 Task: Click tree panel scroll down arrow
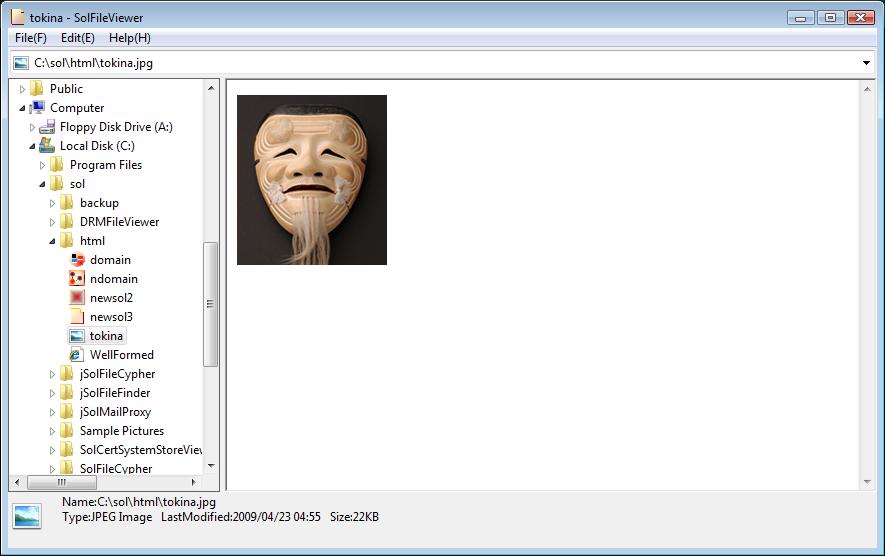tap(211, 466)
